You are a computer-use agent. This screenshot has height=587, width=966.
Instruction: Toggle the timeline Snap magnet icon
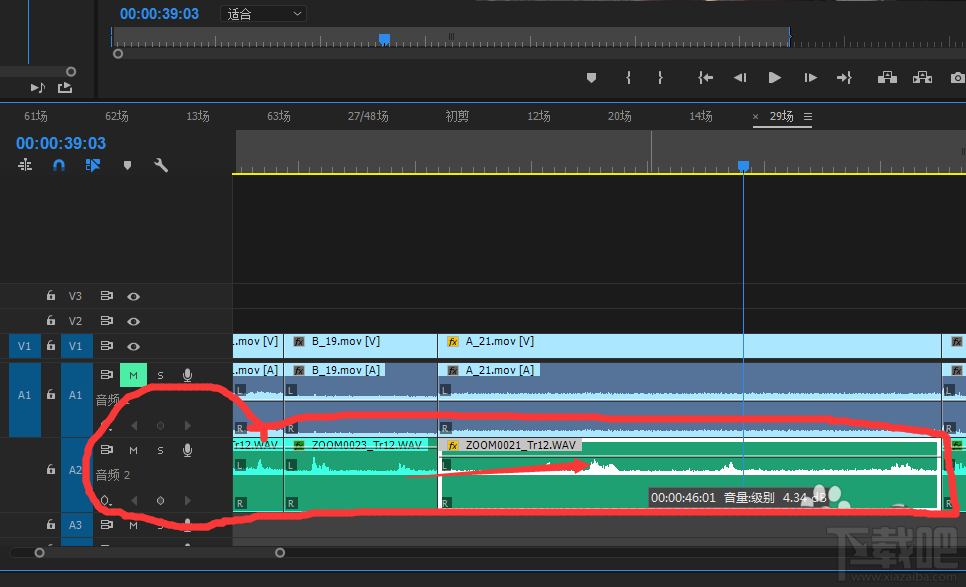(x=59, y=166)
